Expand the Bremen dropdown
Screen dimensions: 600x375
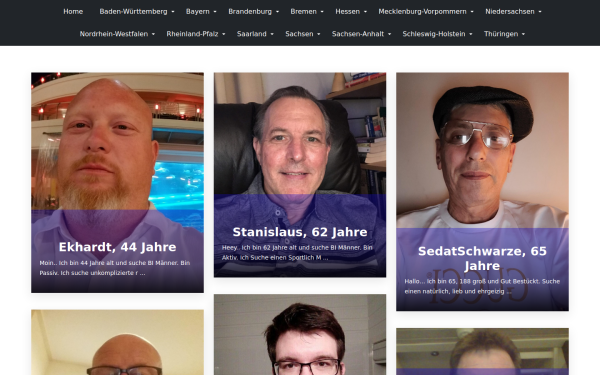[x=307, y=11]
